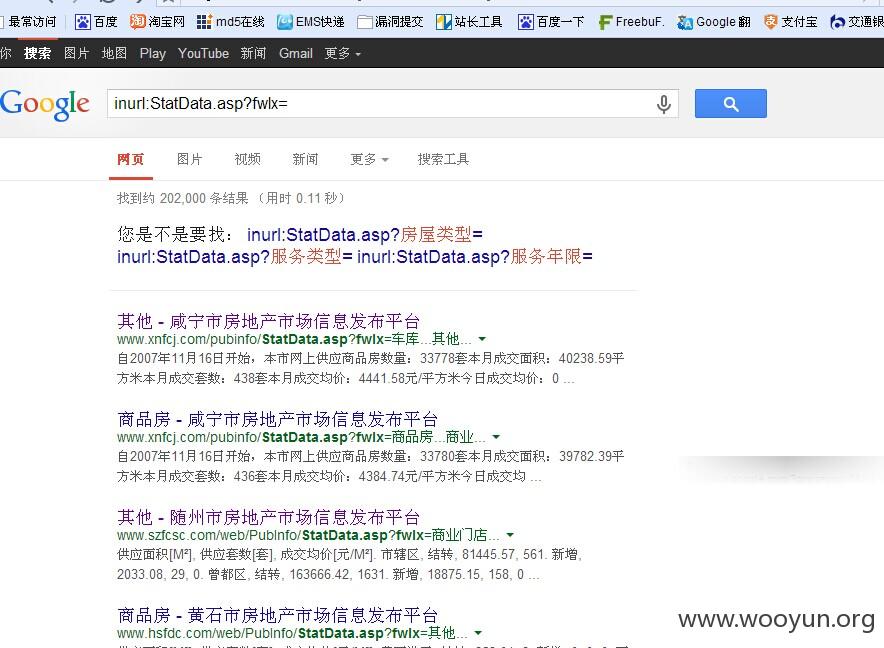This screenshot has height=648, width=884.
Task: Select 搜索 in the black Google bar
Action: click(x=37, y=54)
